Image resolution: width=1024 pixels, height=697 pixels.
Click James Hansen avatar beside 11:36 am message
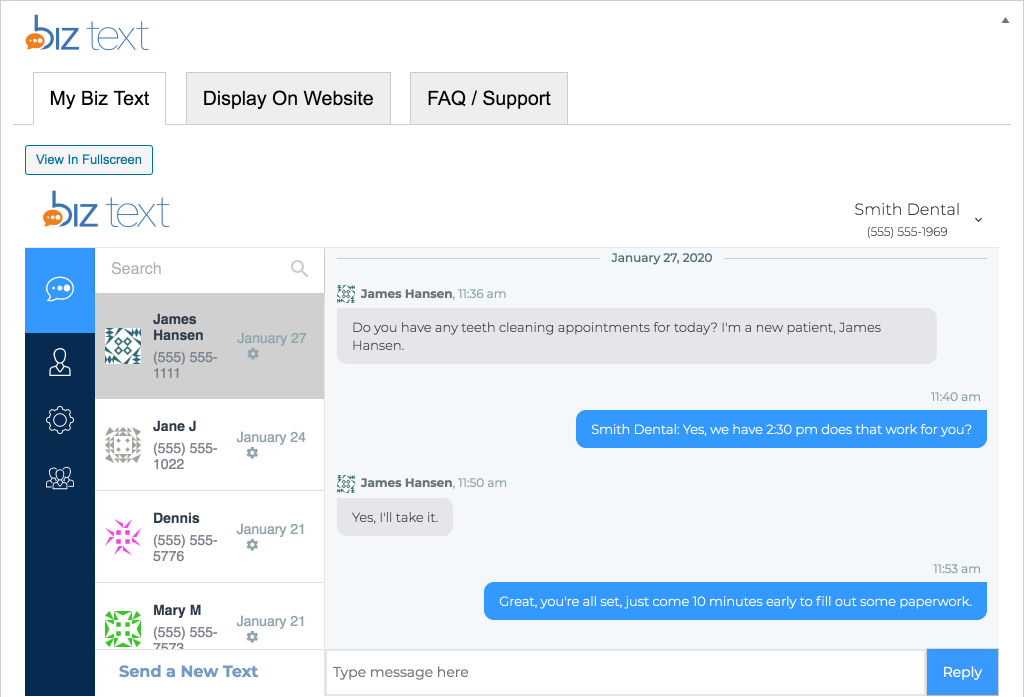pyautogui.click(x=345, y=294)
